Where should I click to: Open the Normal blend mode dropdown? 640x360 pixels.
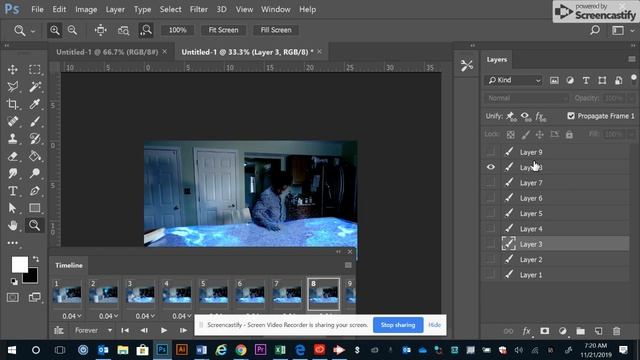(x=526, y=98)
